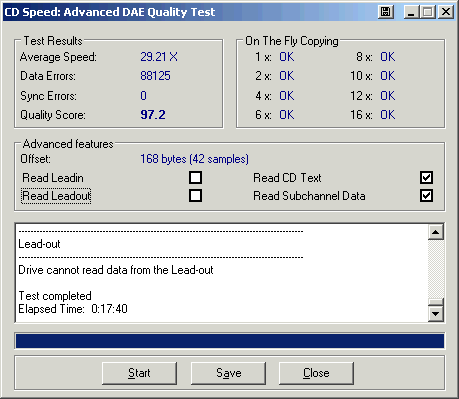Click the Elapsed Time line in the log
Image resolution: width=459 pixels, height=399 pixels.
point(73,309)
